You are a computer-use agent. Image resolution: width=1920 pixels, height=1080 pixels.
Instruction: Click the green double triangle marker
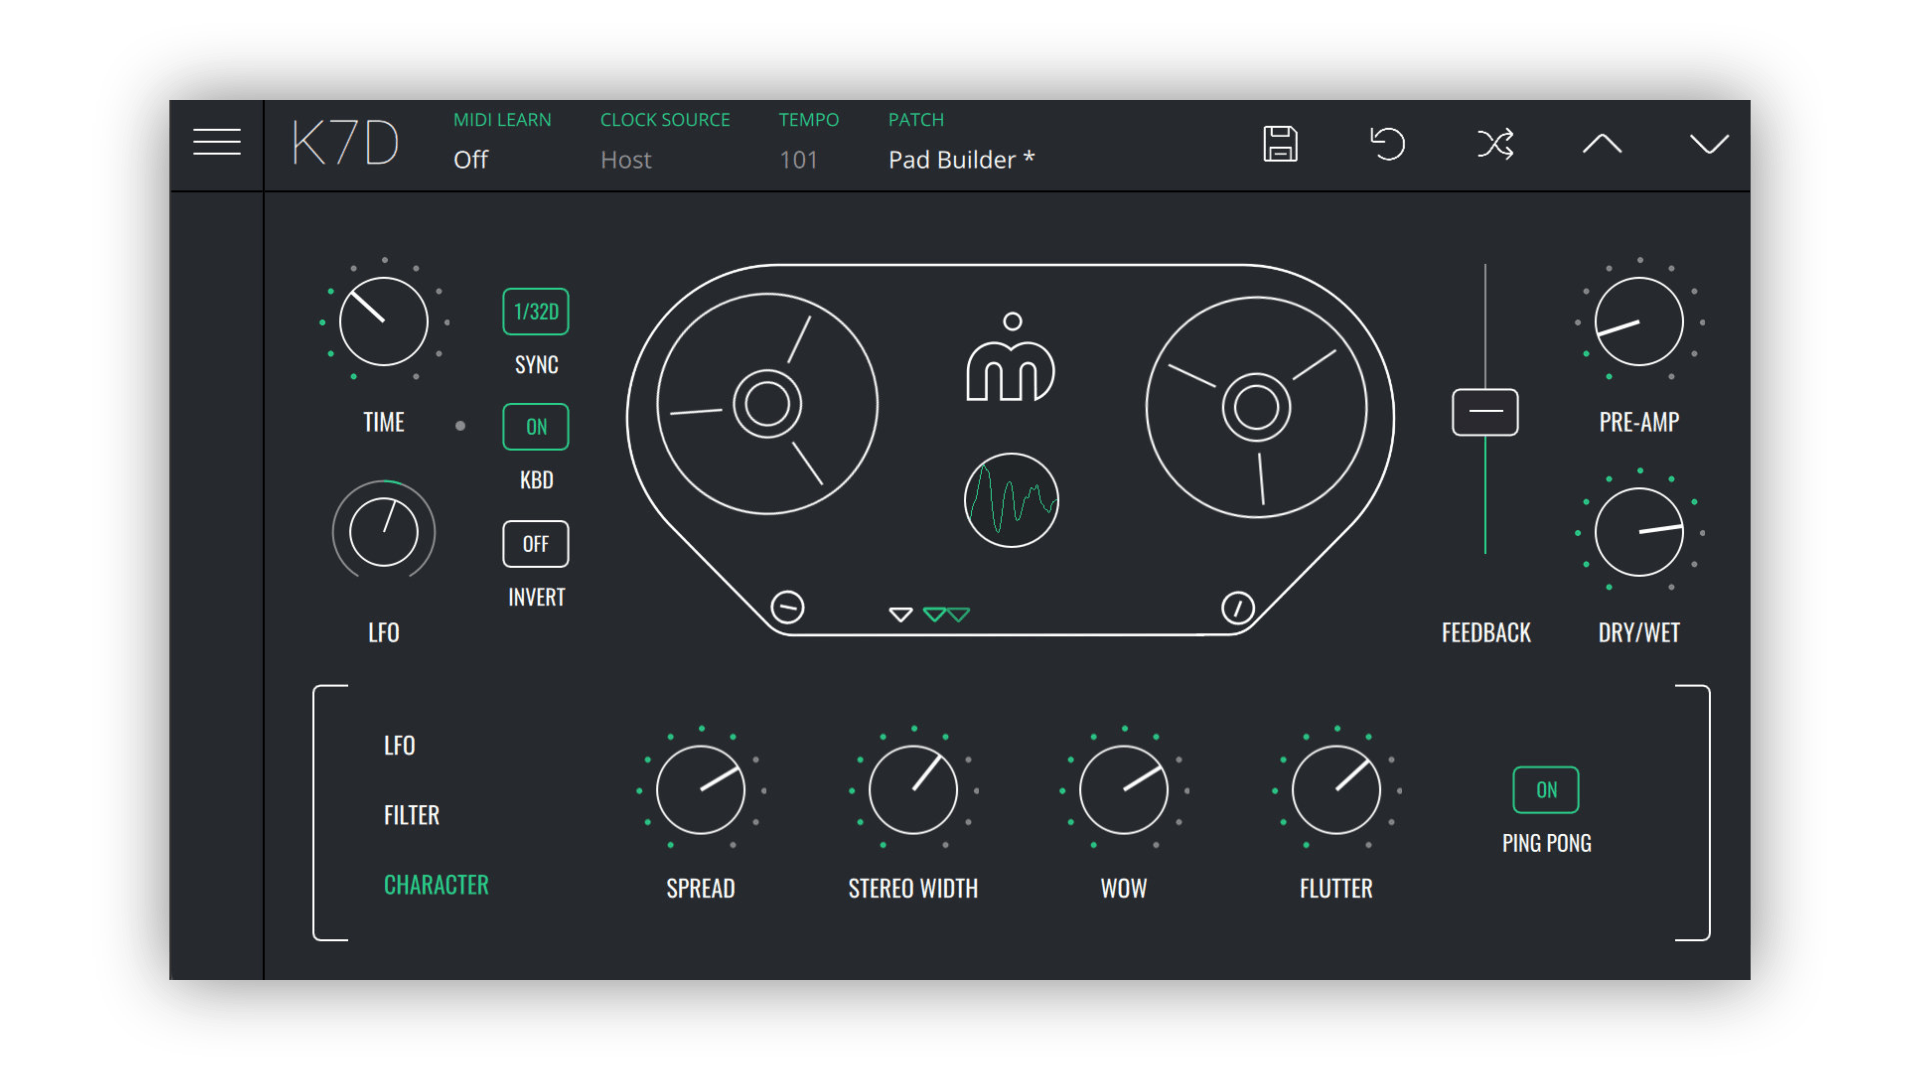946,614
